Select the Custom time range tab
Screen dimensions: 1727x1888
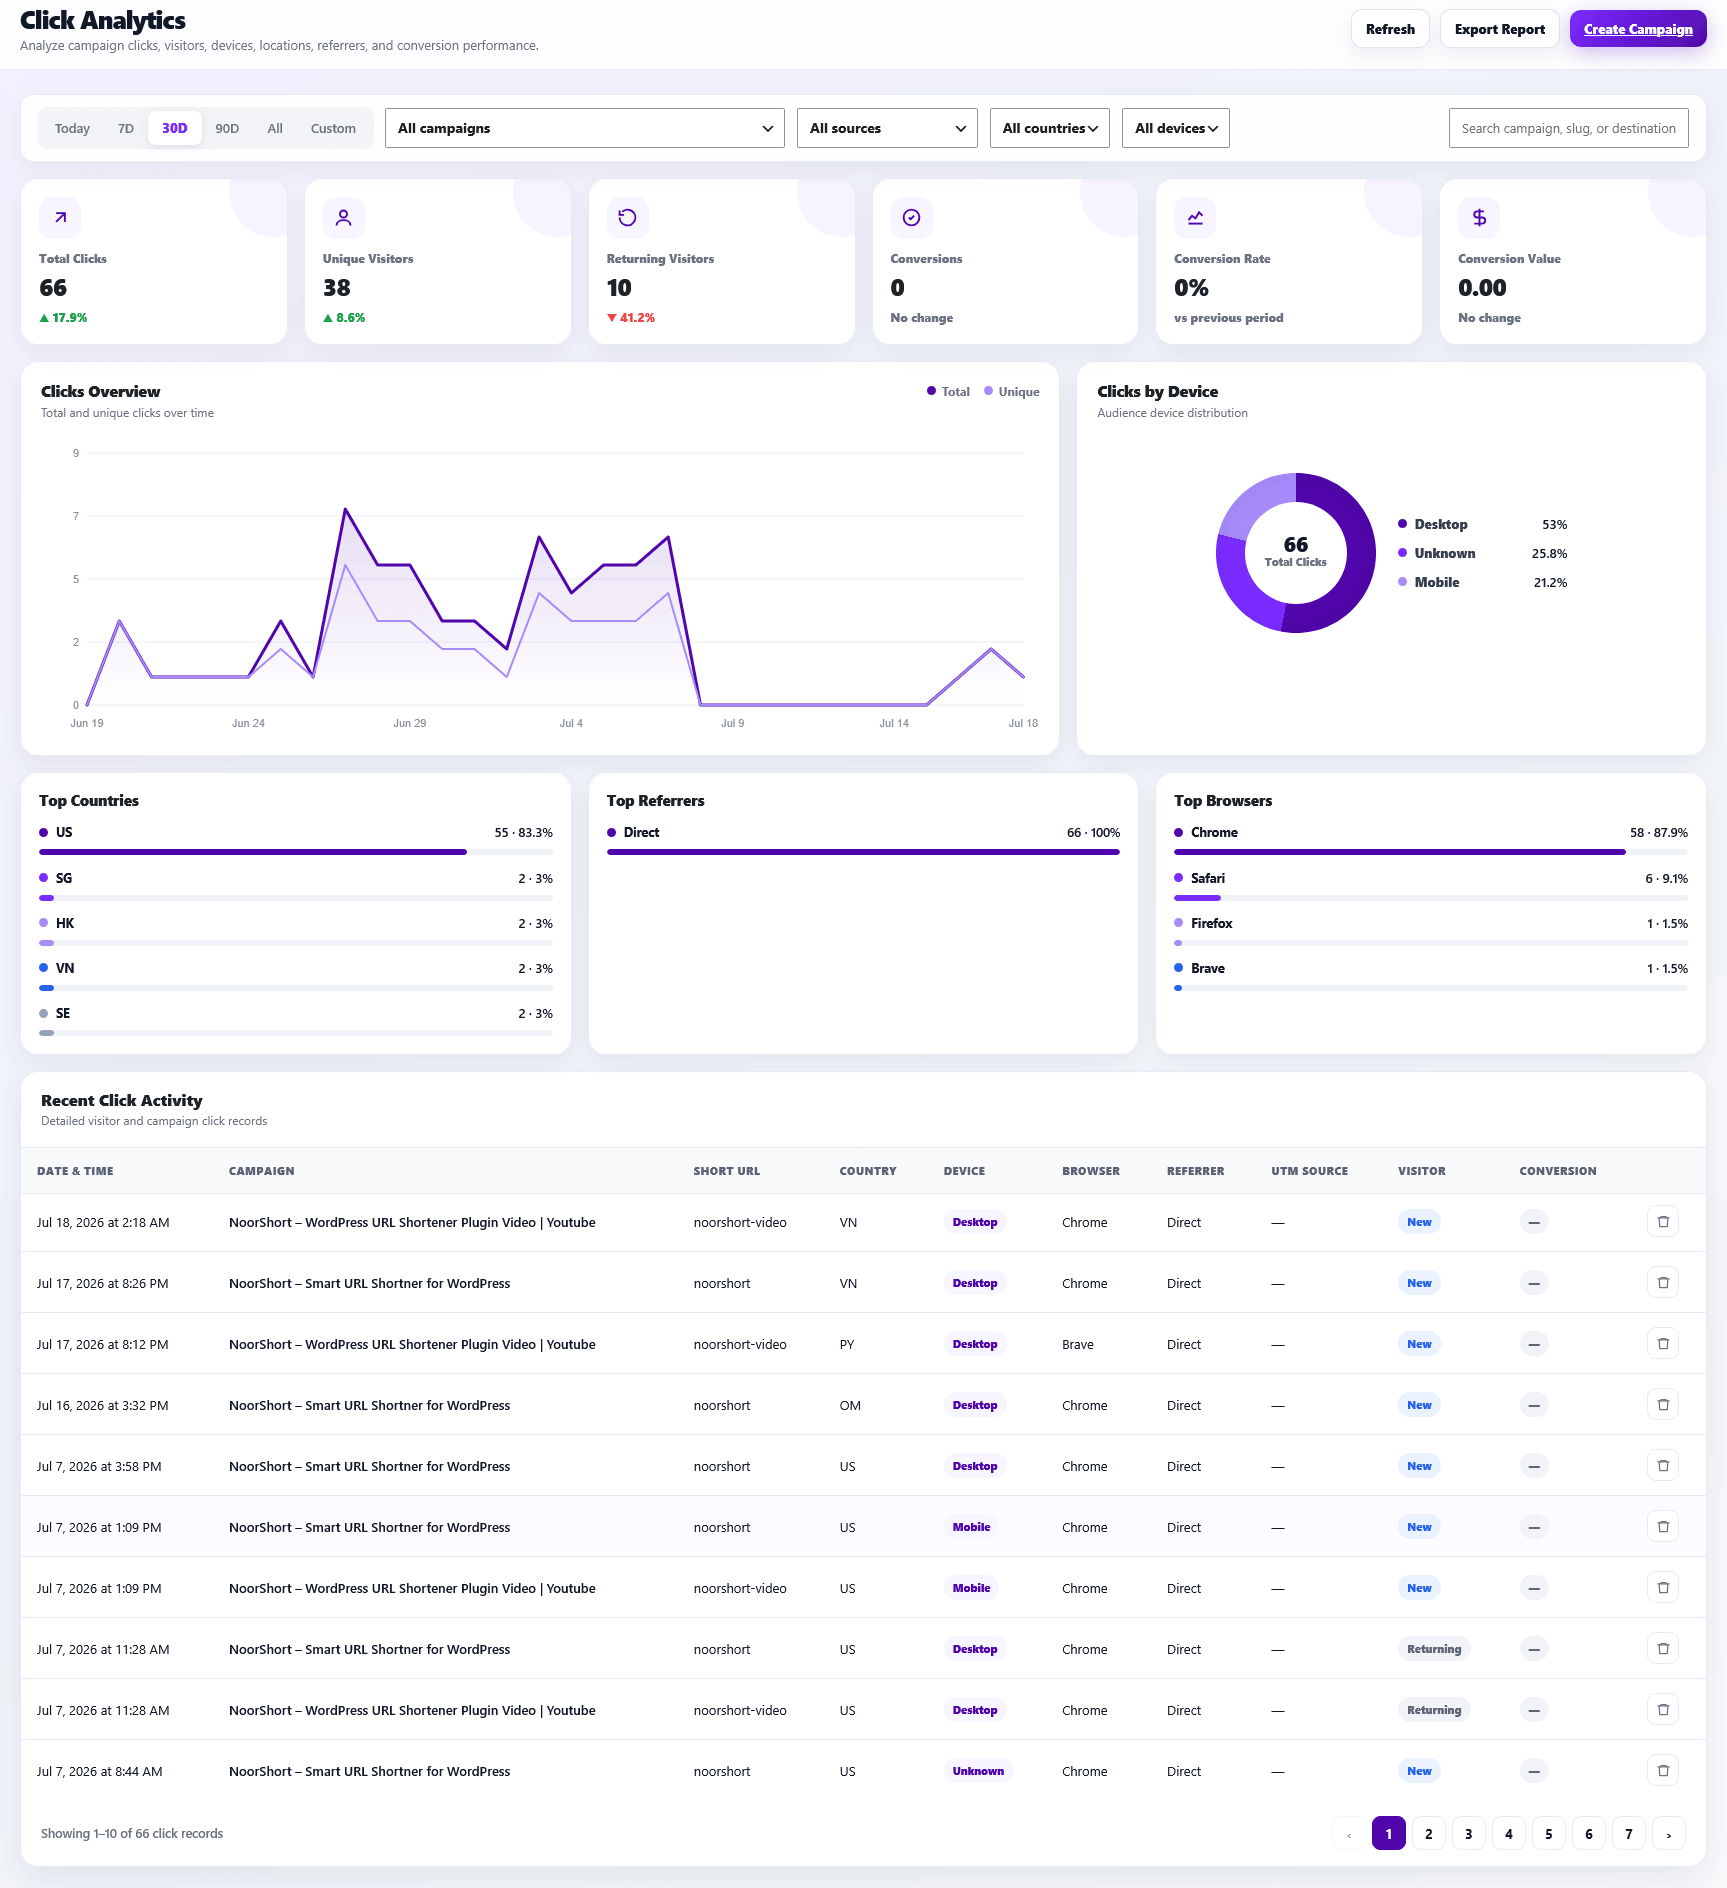[x=333, y=128]
